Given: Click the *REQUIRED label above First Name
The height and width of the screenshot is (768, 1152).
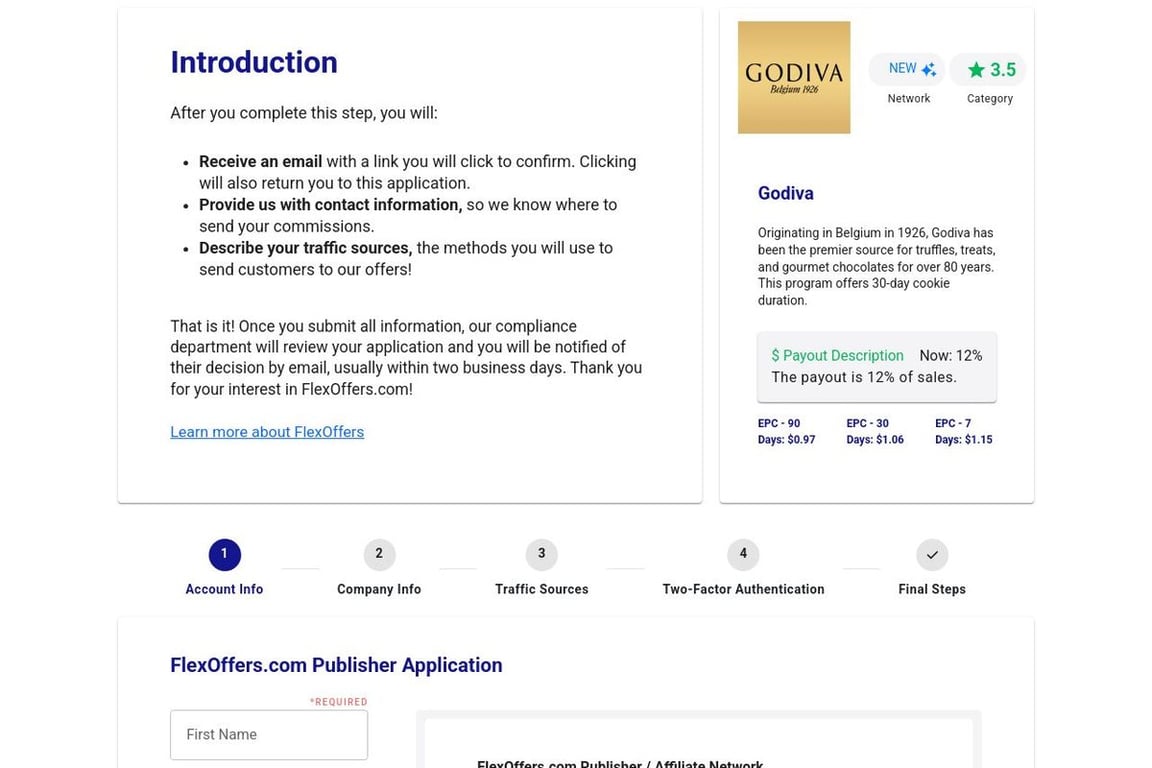Looking at the screenshot, I should click(339, 702).
